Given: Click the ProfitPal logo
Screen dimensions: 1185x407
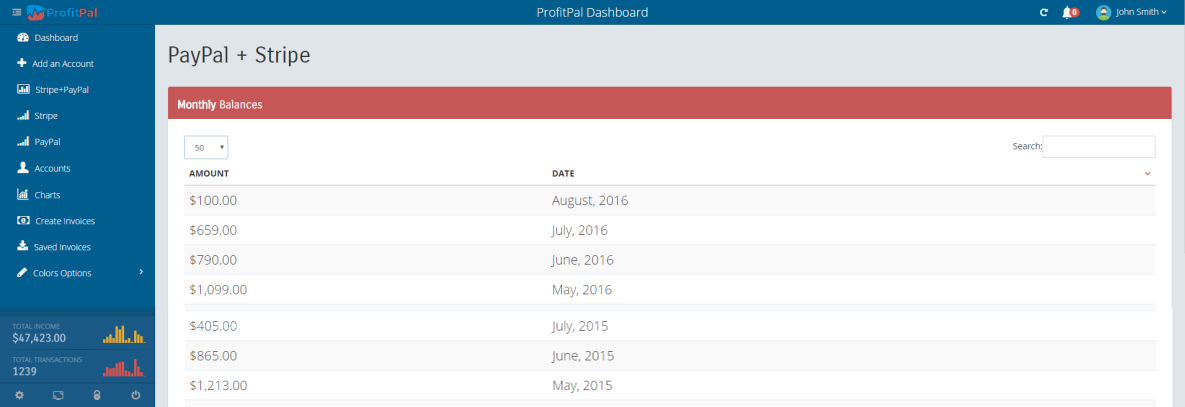Looking at the screenshot, I should tap(62, 12).
